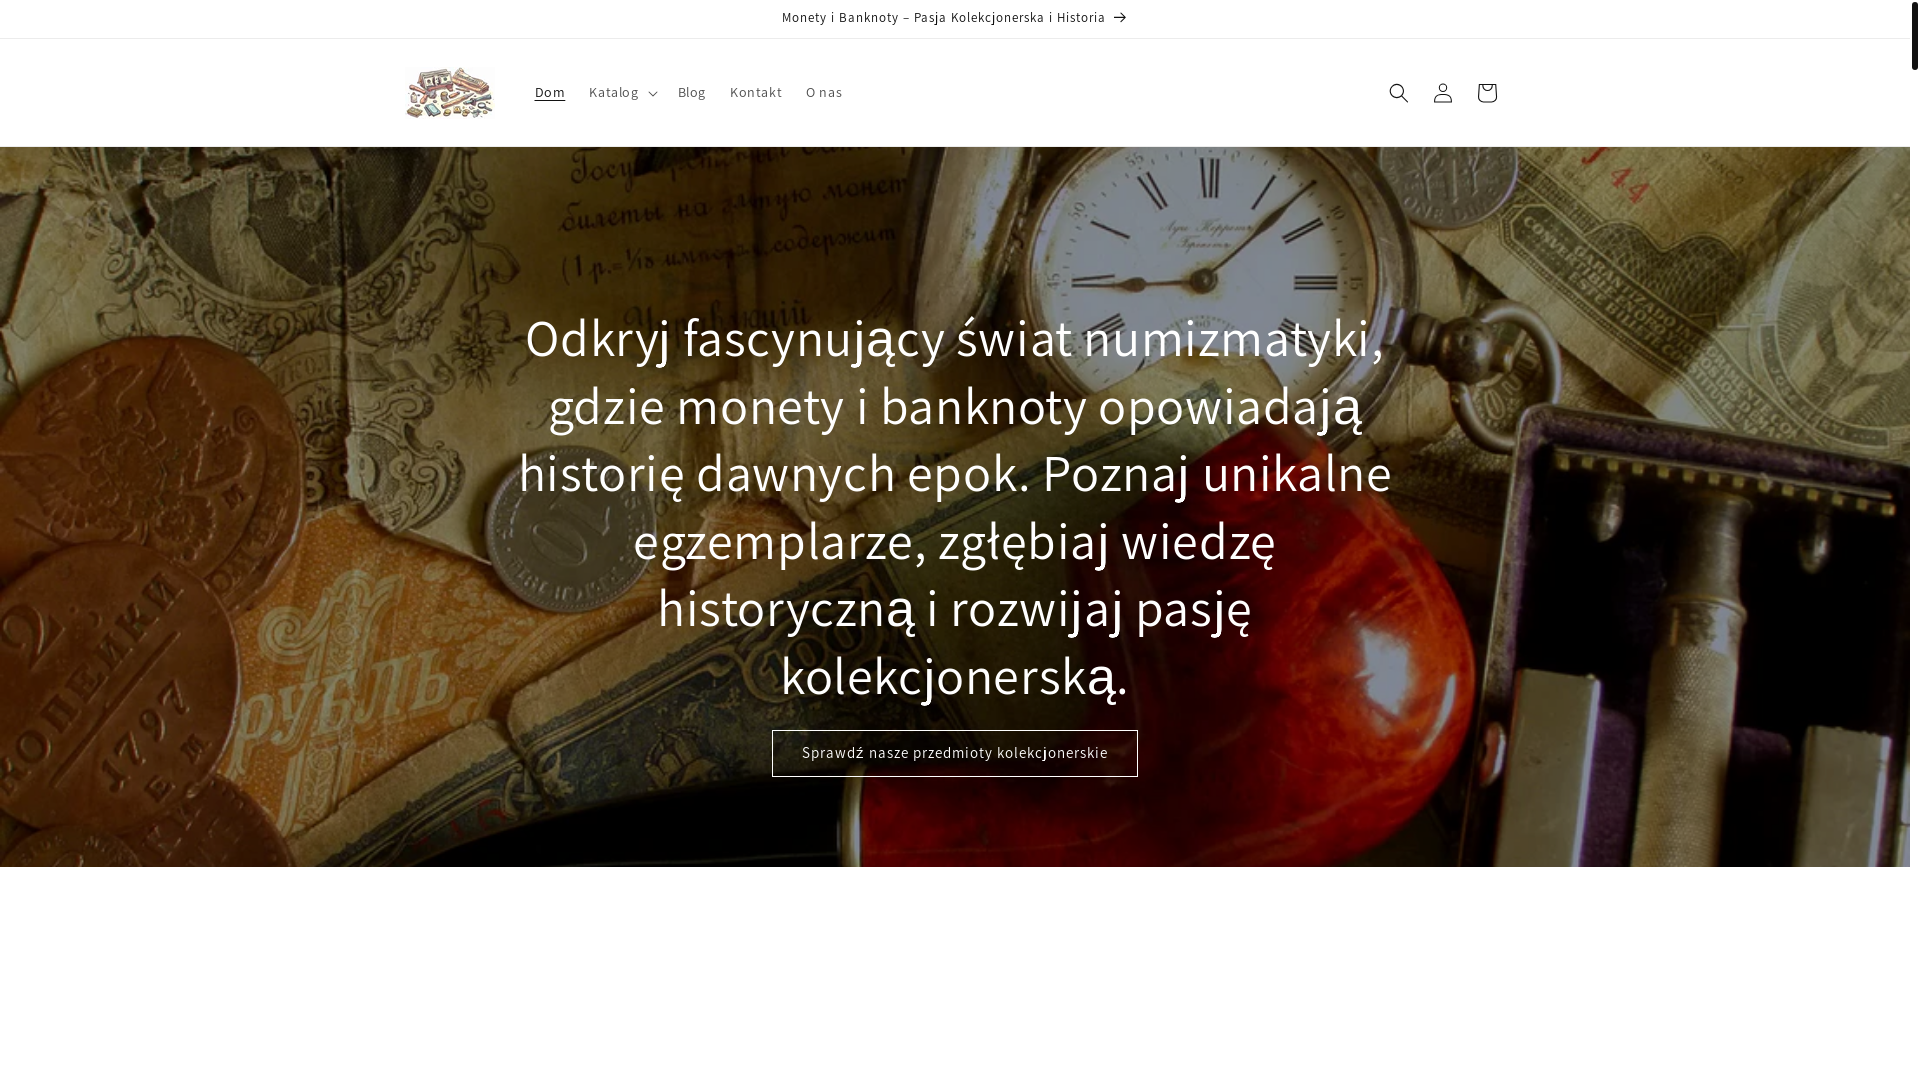Open the Blog menu item

pos(691,93)
